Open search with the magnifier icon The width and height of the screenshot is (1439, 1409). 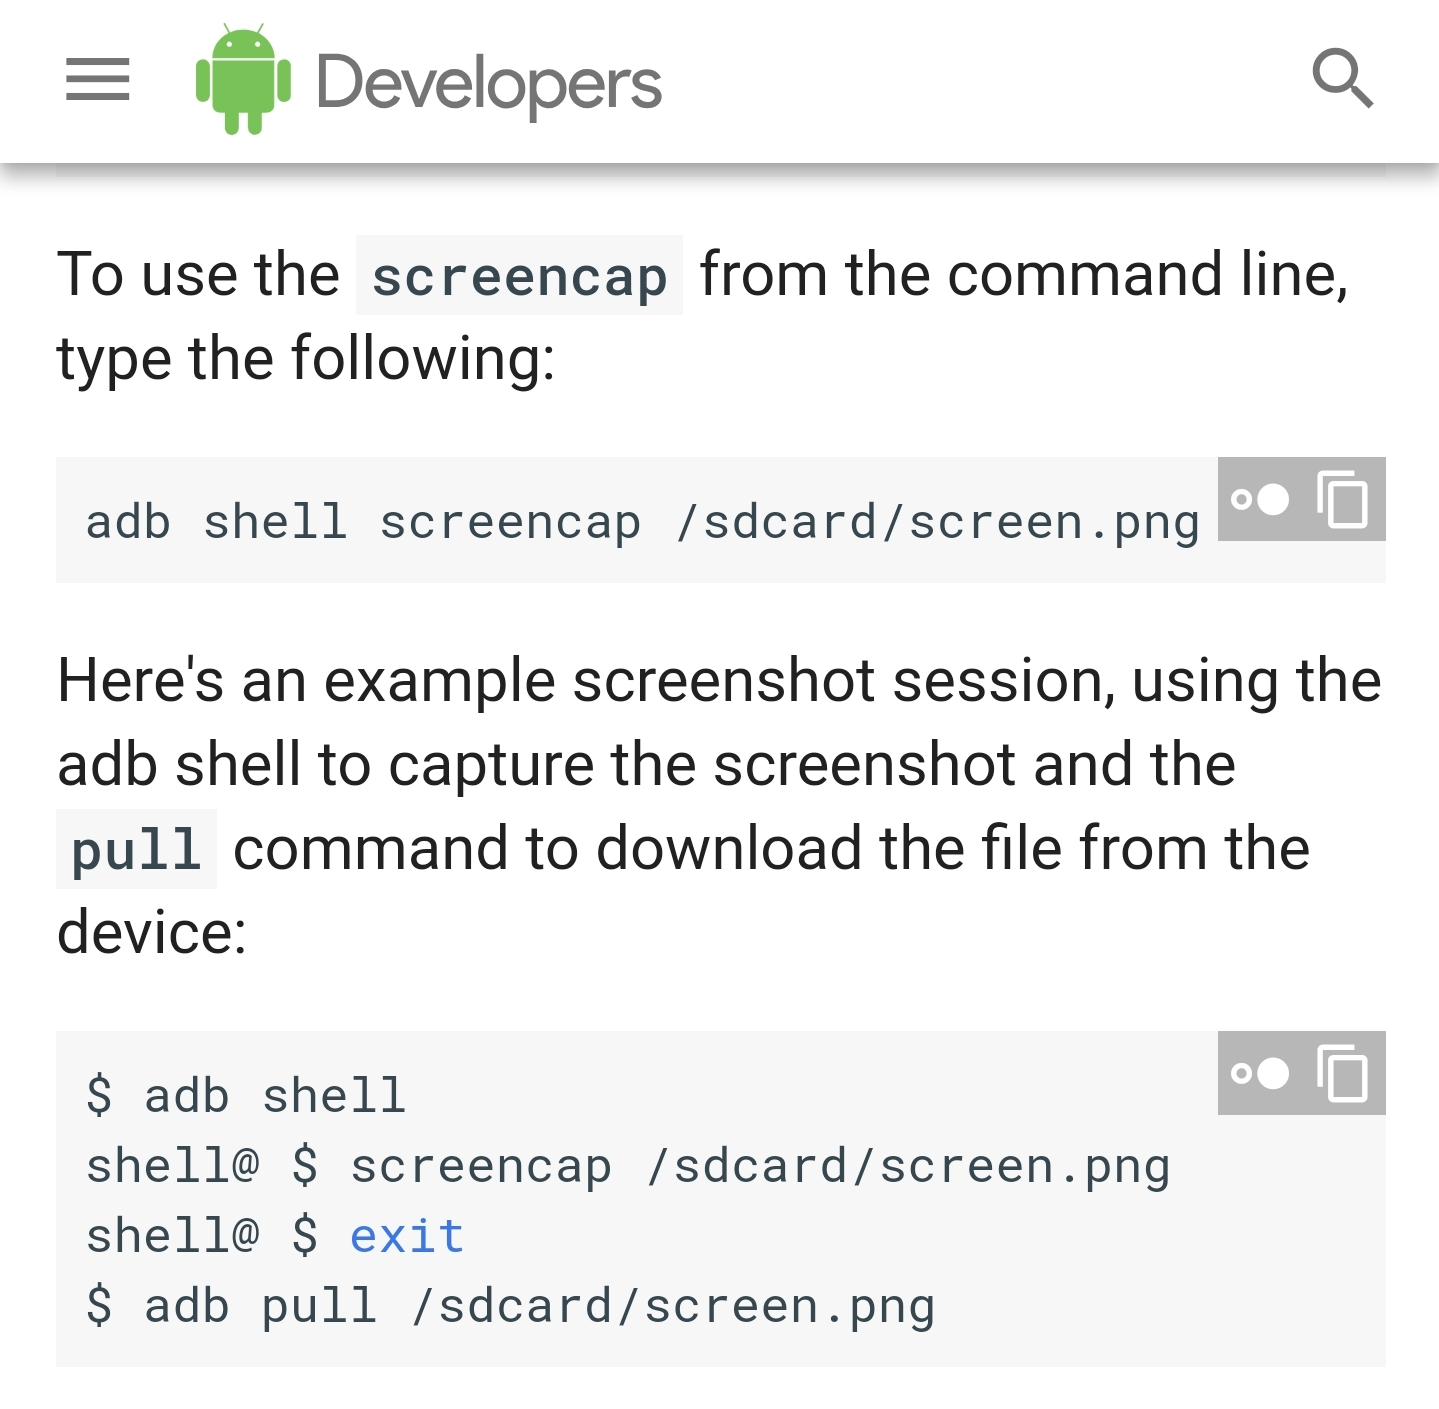pos(1342,78)
